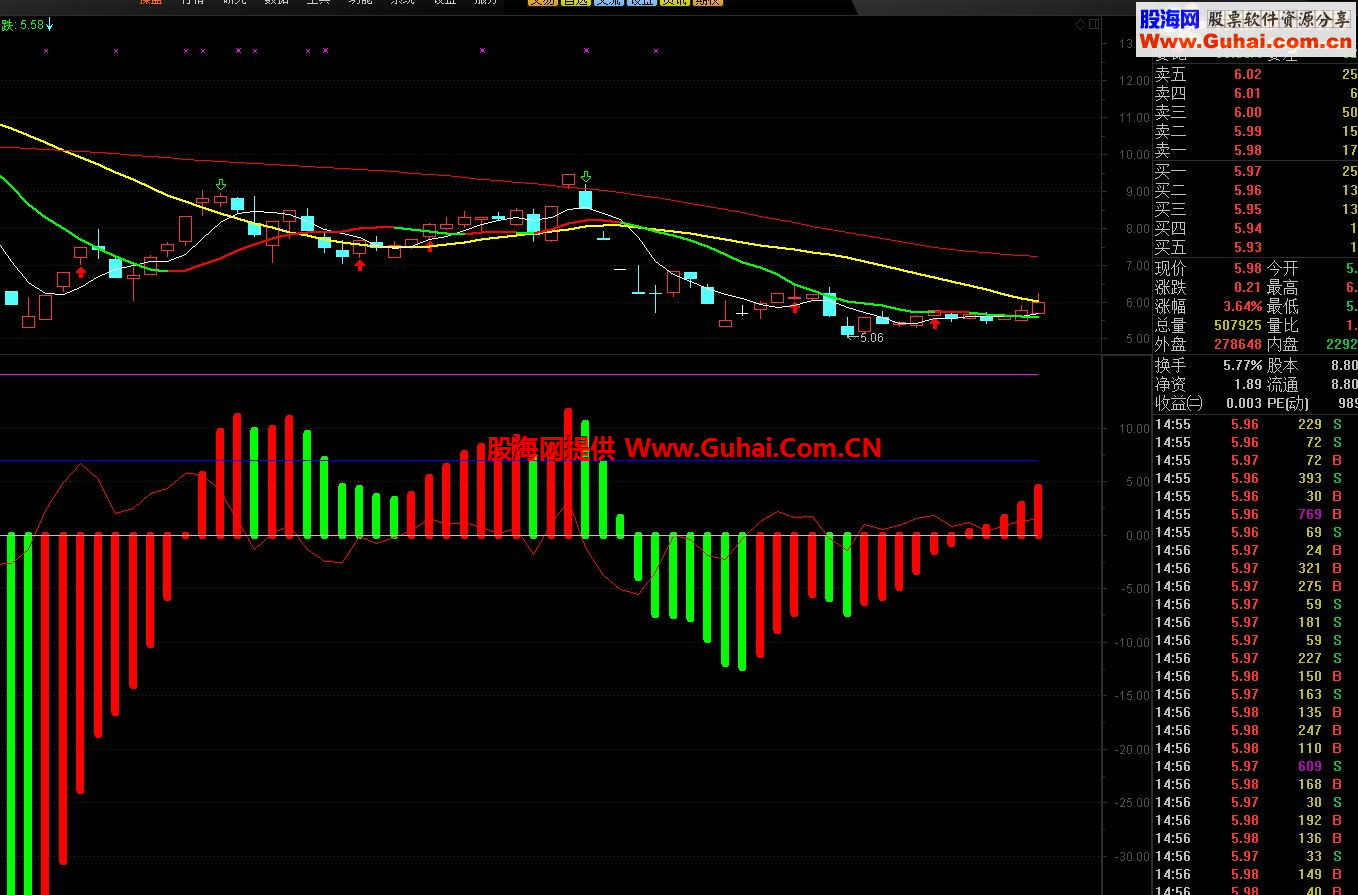
Task: Click the PE(动) label
Action: [x=1289, y=404]
